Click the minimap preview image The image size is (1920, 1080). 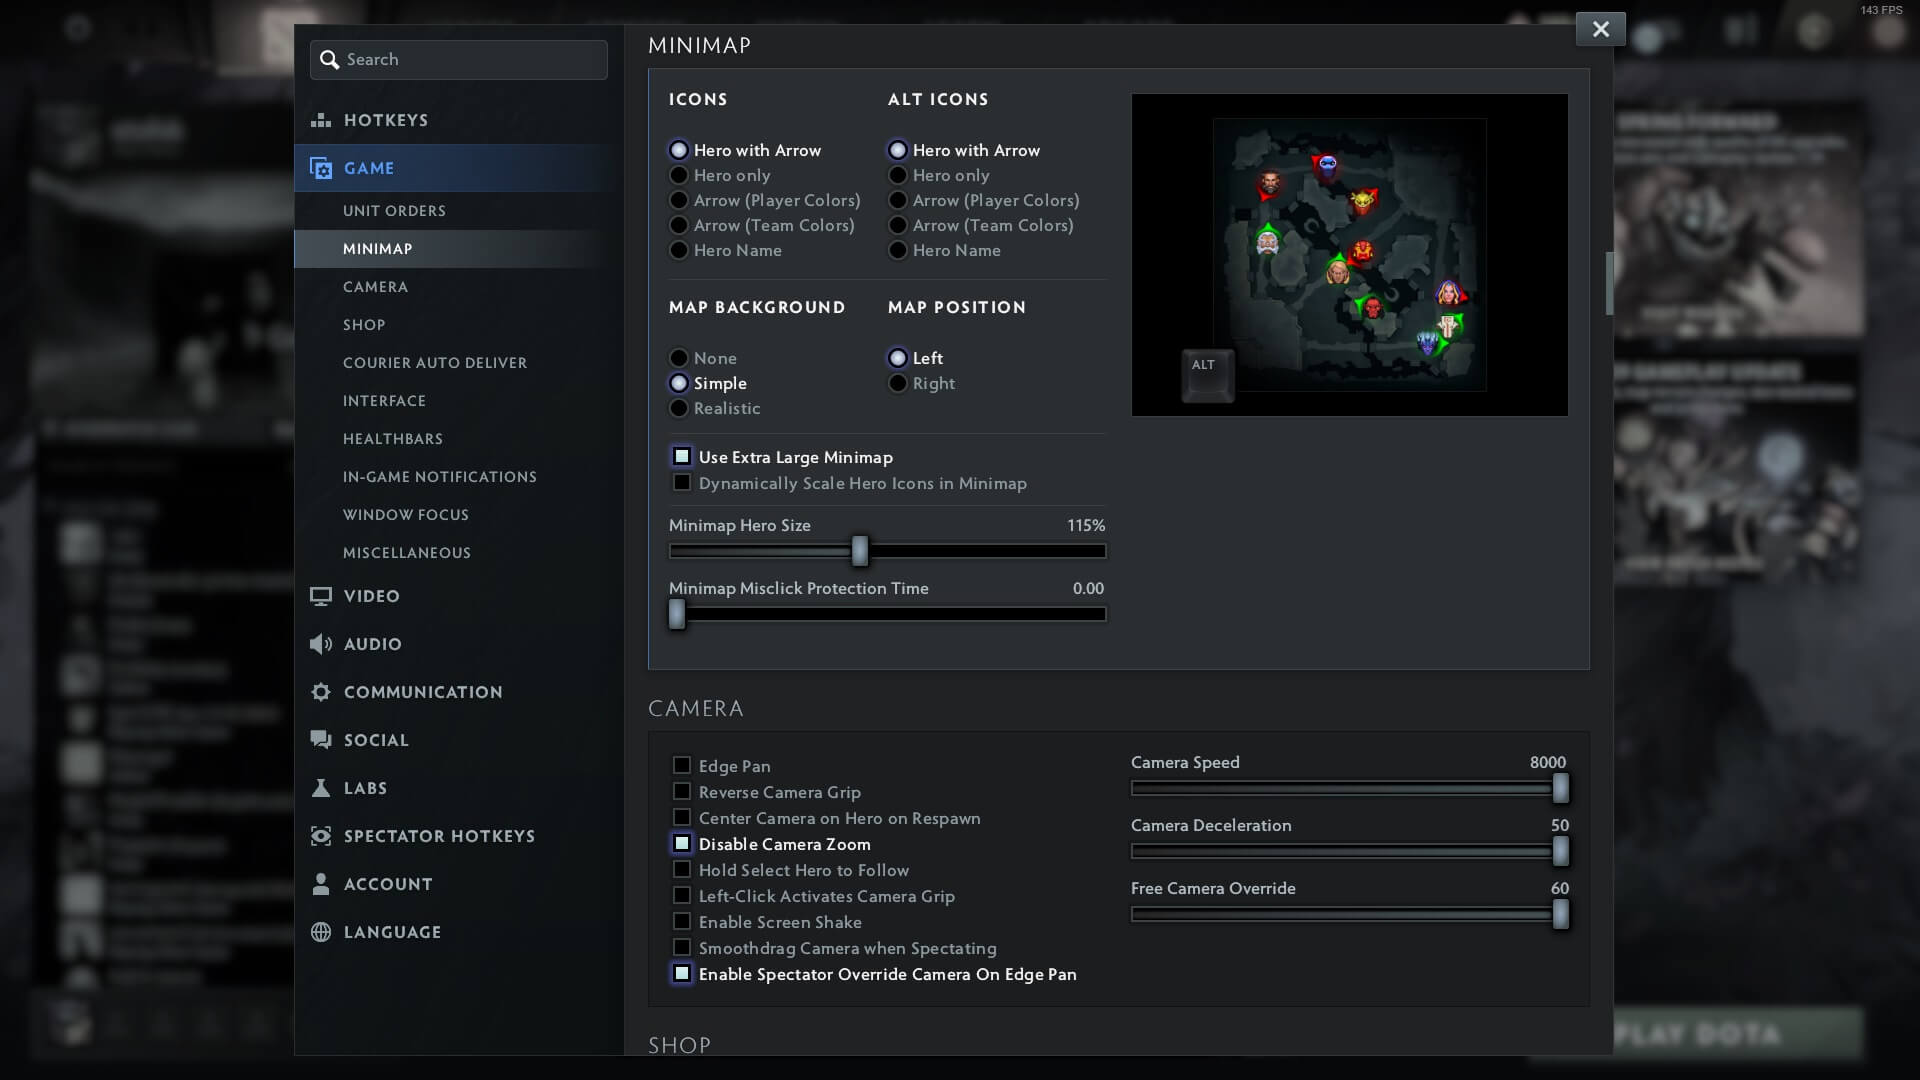(1350, 255)
